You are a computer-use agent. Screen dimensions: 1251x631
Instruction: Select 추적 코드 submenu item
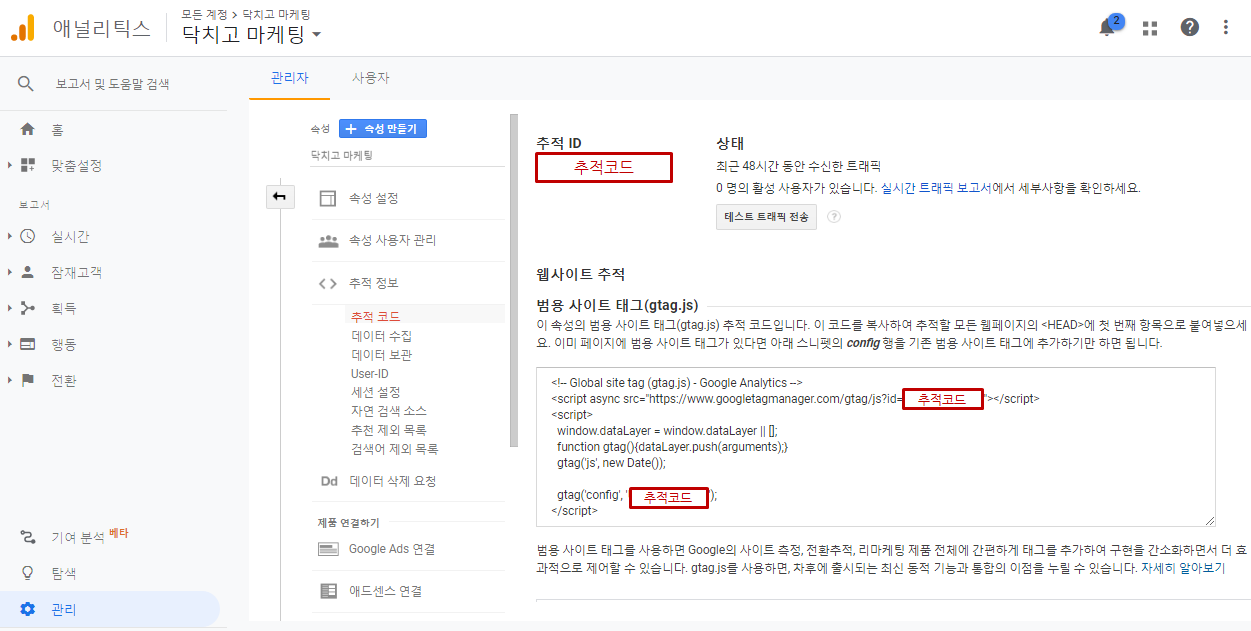(x=375, y=317)
